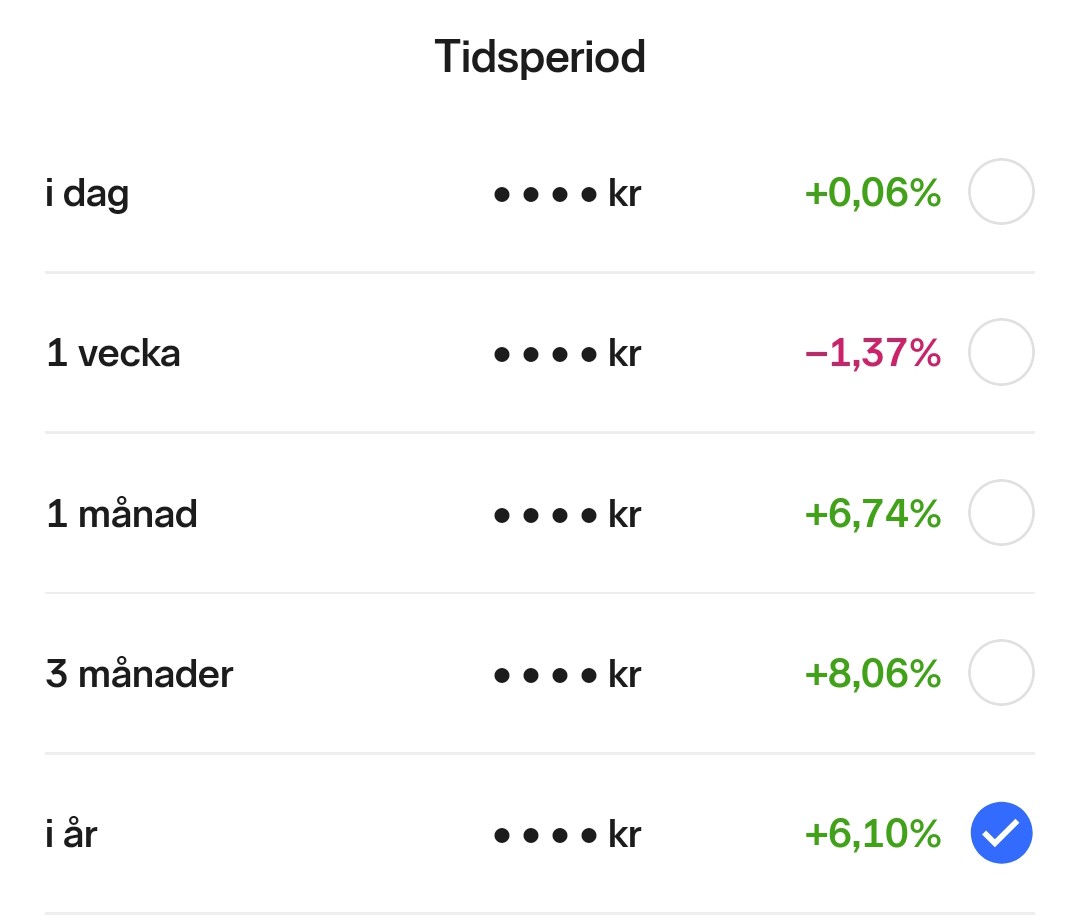Image resolution: width=1080 pixels, height=917 pixels.
Task: Choose the '1 månad' period label
Action: (122, 514)
